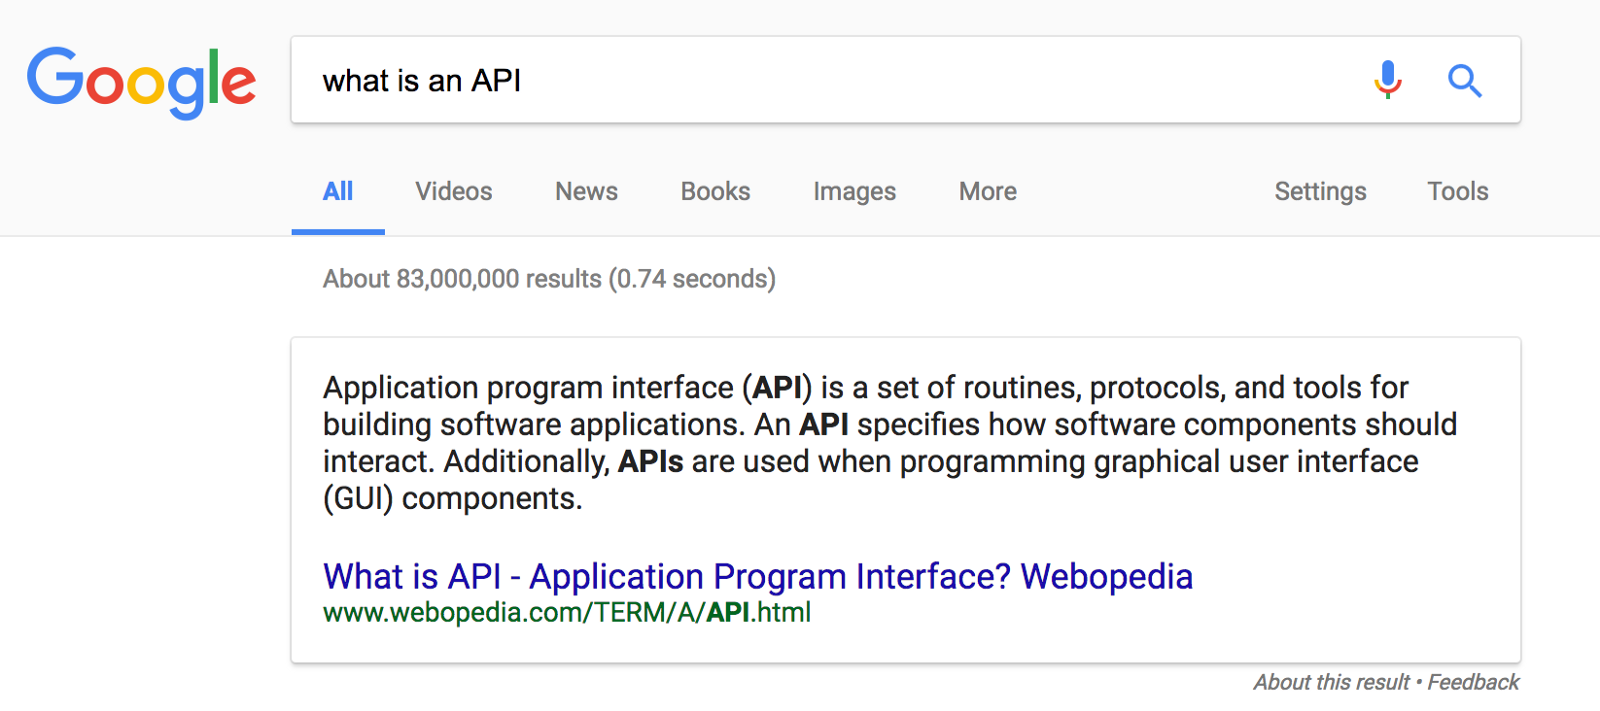Click Feedback below the featured snippet
Image resolution: width=1600 pixels, height=711 pixels.
[1473, 682]
